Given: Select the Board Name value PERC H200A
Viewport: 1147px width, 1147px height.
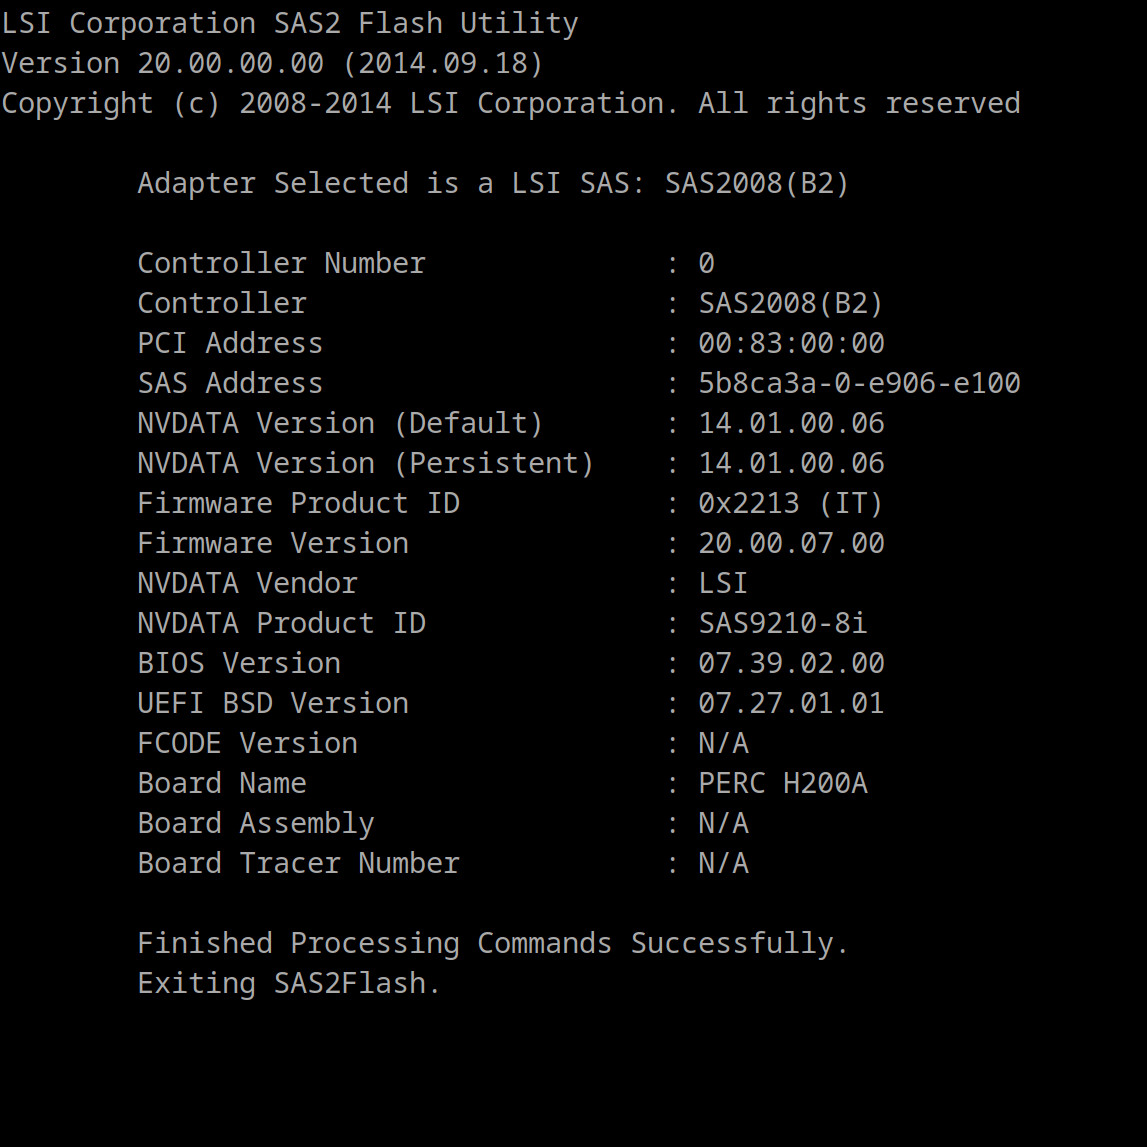Looking at the screenshot, I should 782,783.
